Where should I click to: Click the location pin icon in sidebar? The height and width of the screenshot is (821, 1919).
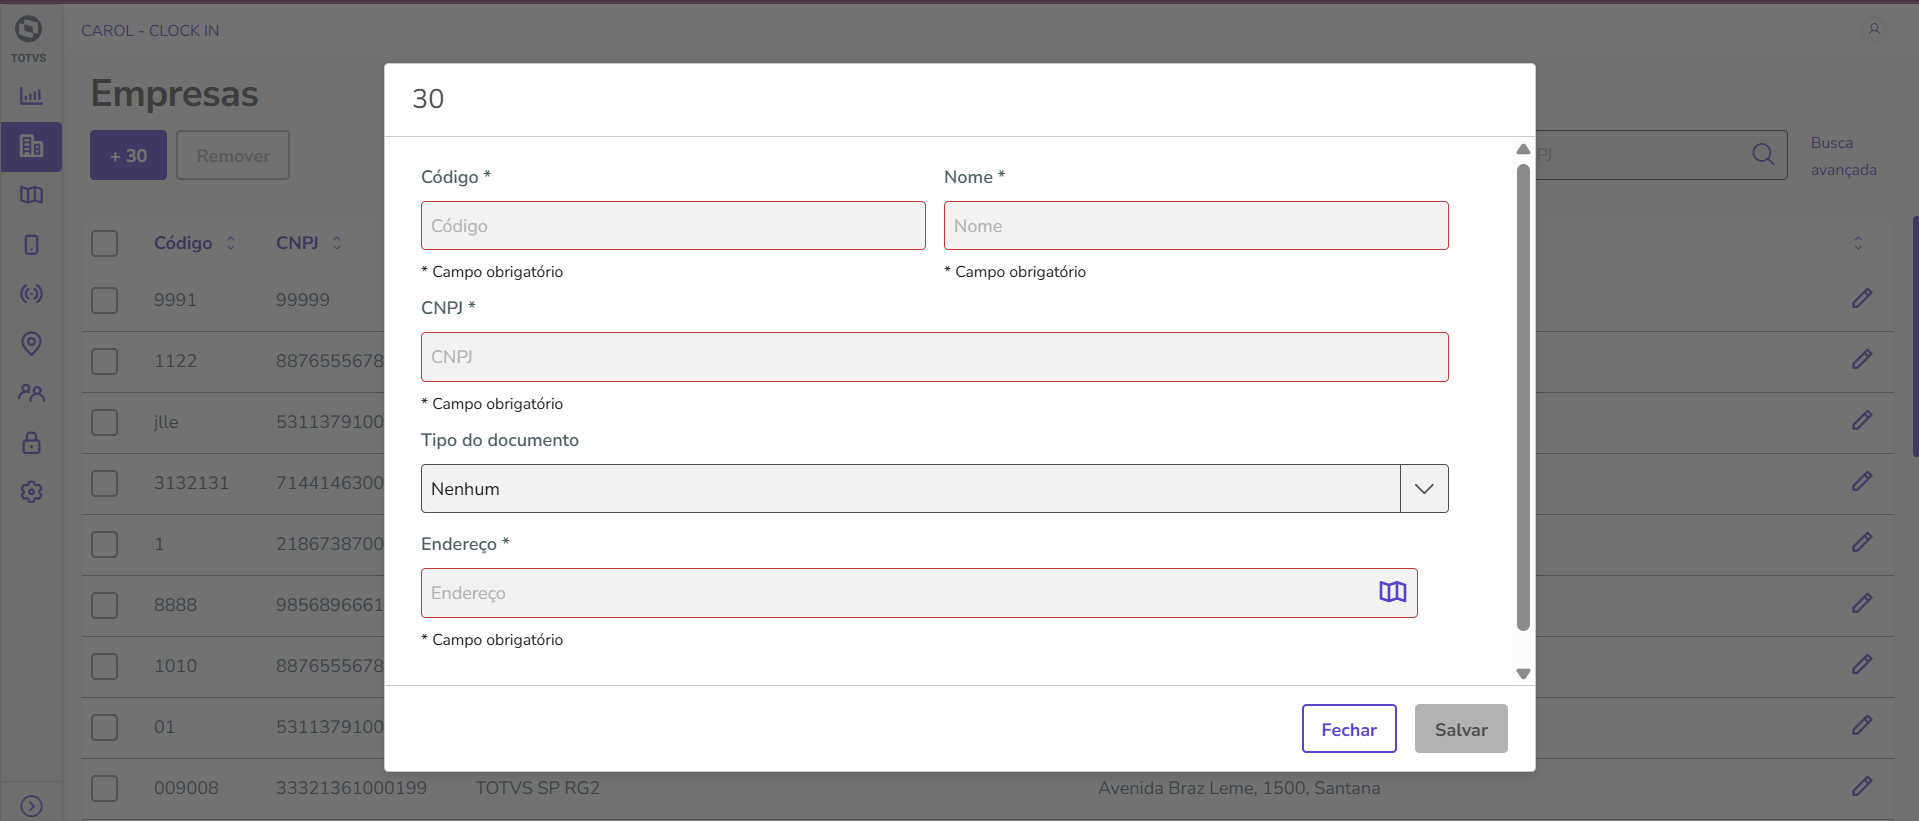[x=31, y=344]
